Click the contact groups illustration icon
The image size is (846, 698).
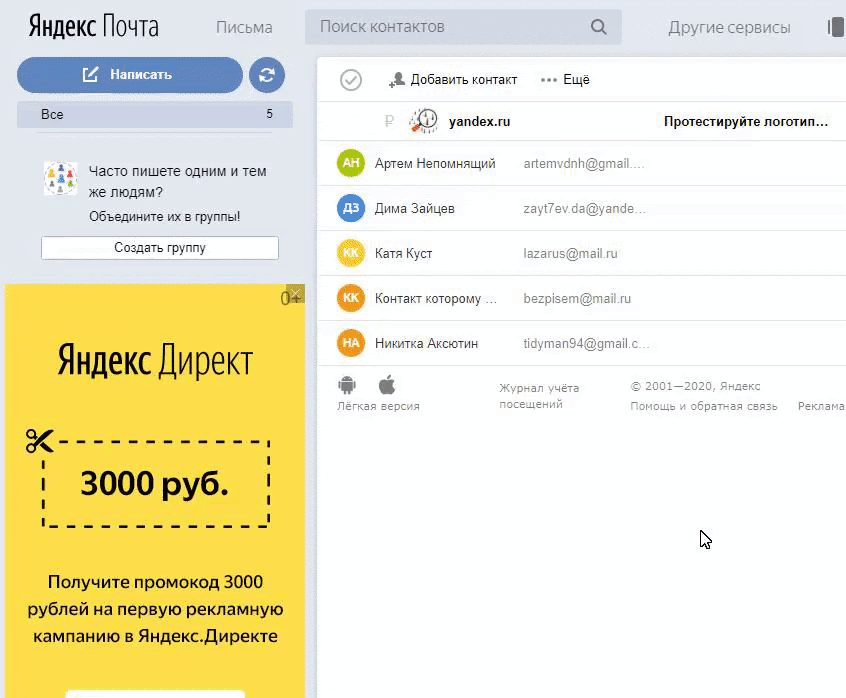pos(60,178)
